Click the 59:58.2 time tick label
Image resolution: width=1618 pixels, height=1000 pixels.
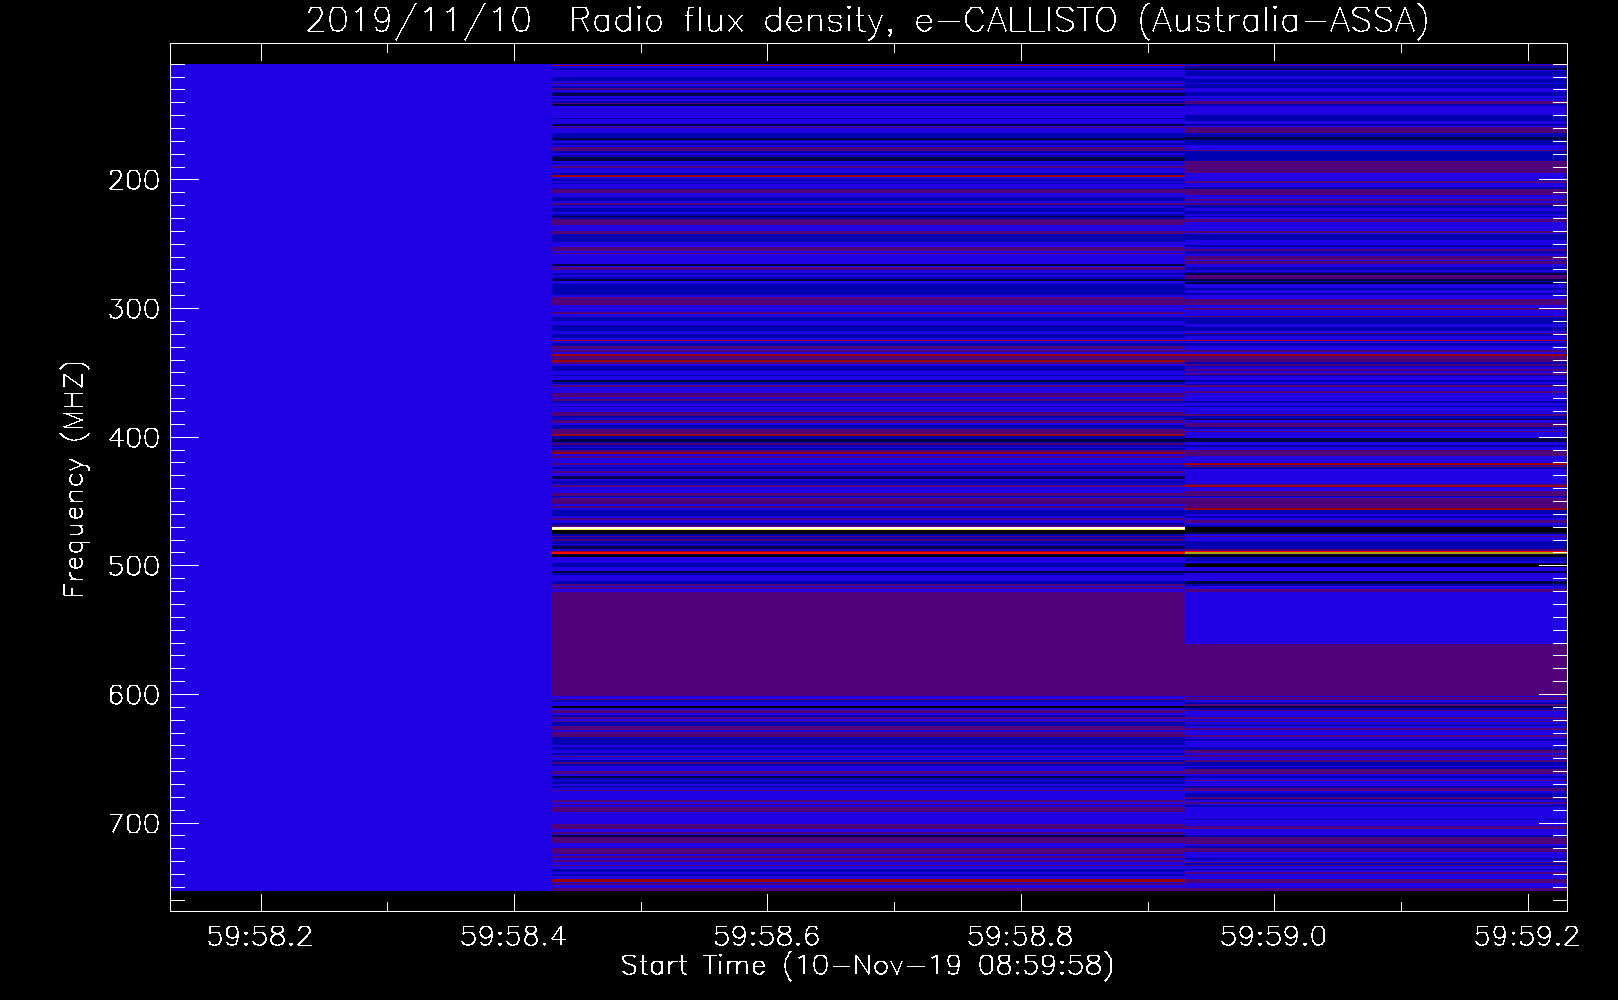(260, 935)
